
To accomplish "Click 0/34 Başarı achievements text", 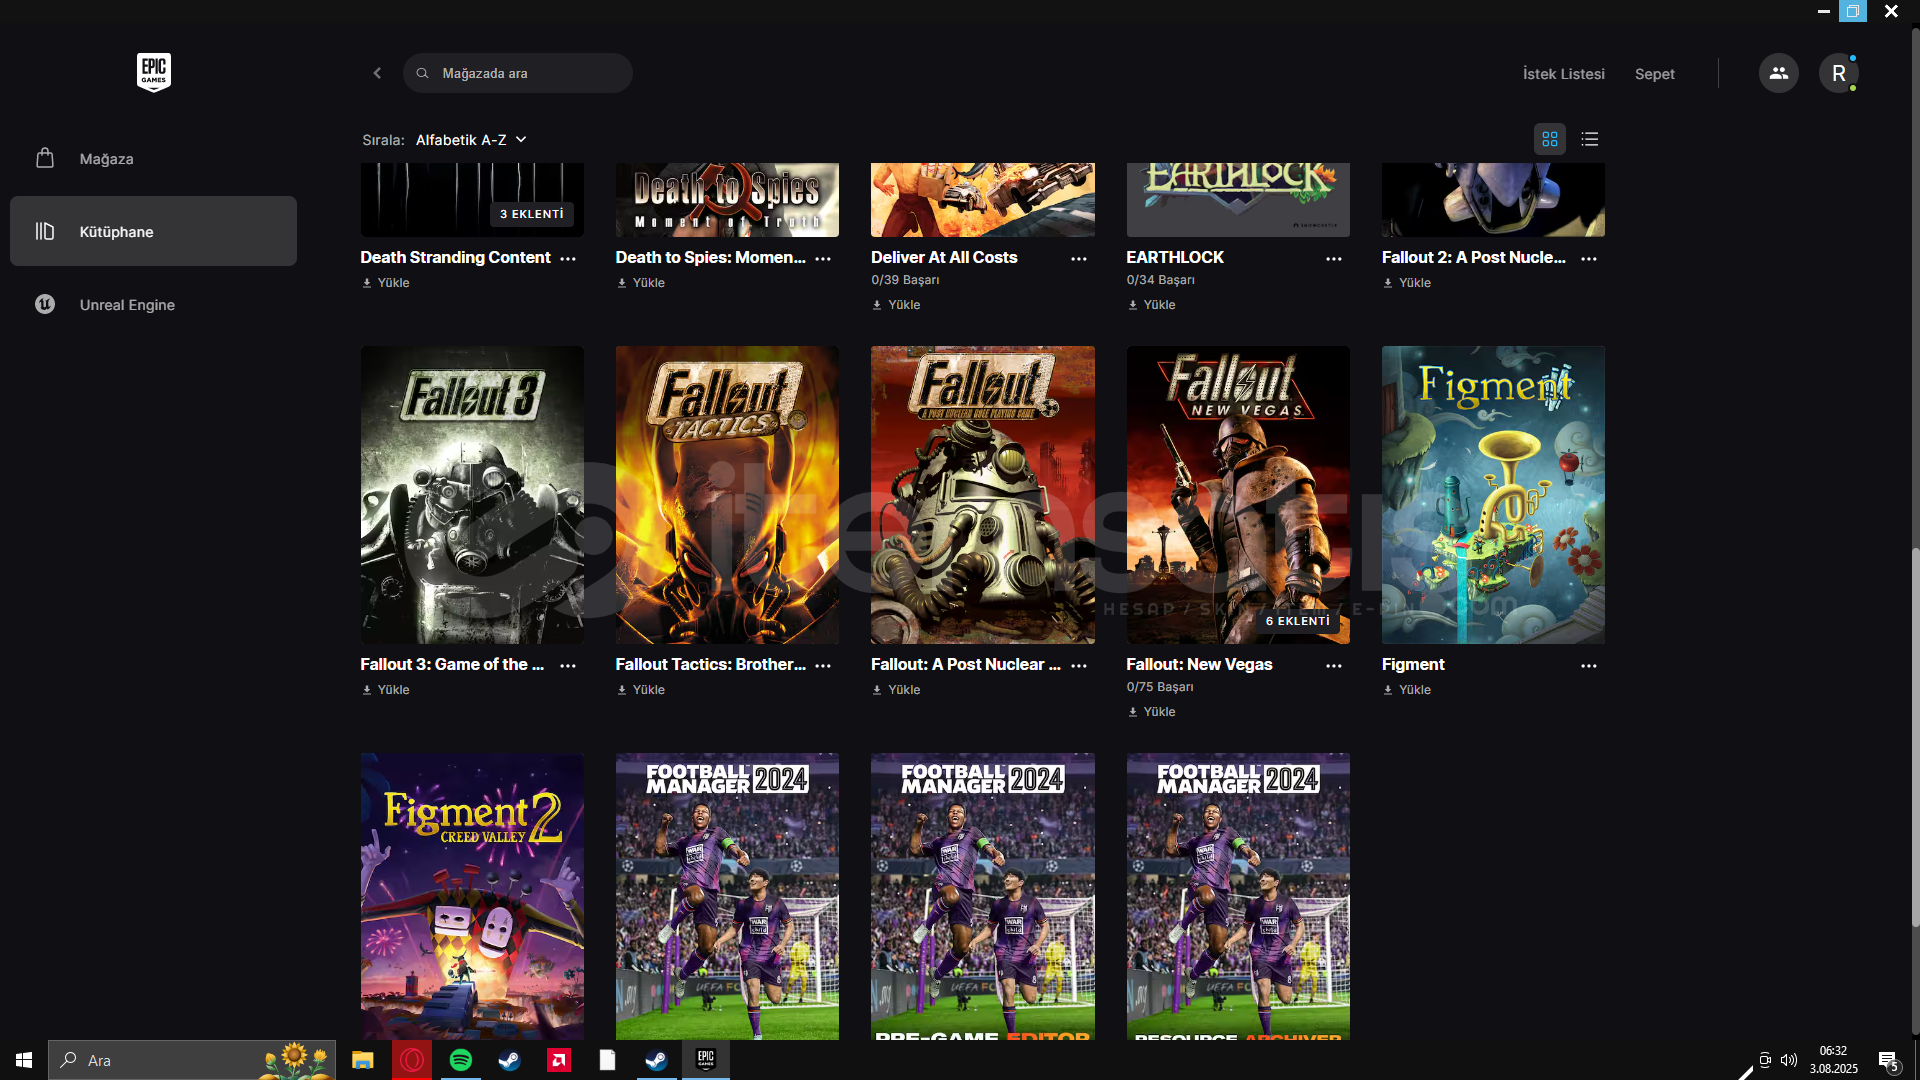I will point(1160,280).
